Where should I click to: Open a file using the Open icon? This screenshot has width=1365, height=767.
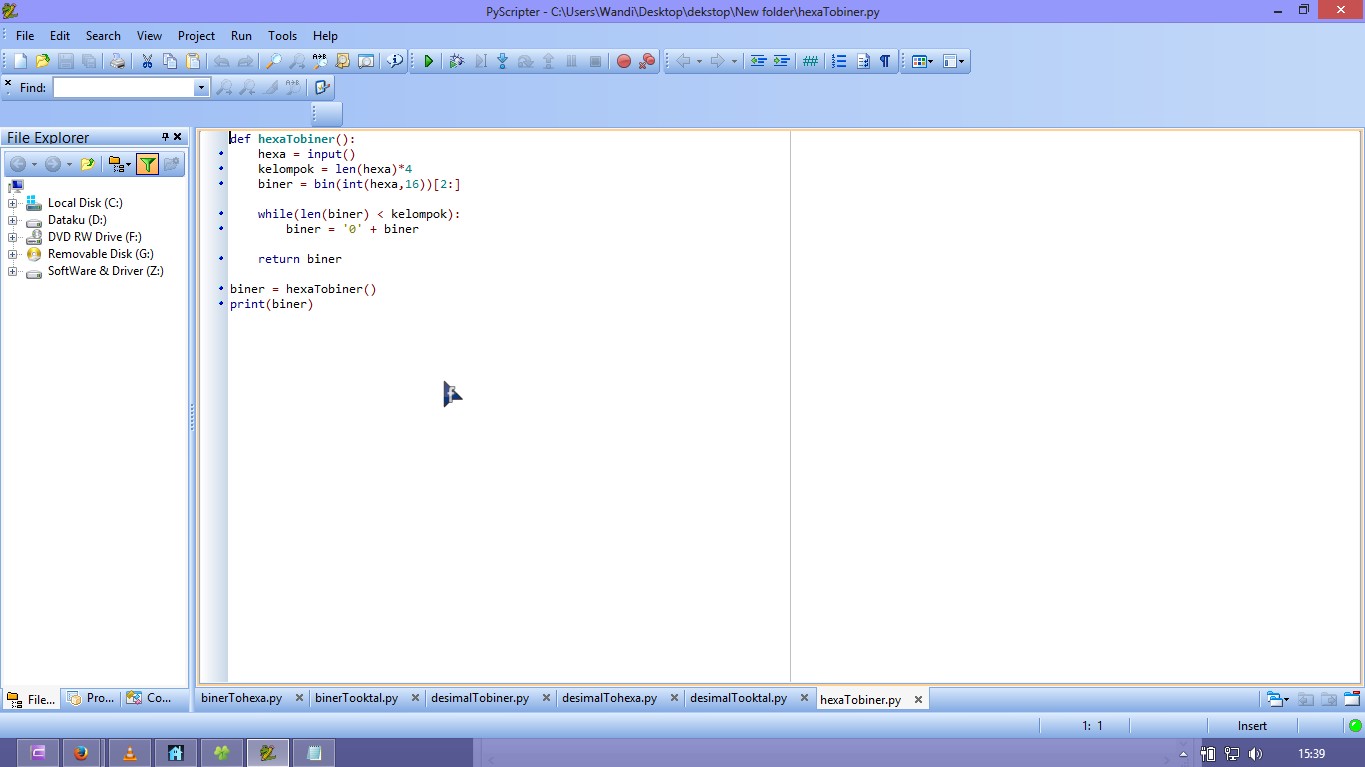pyautogui.click(x=41, y=61)
